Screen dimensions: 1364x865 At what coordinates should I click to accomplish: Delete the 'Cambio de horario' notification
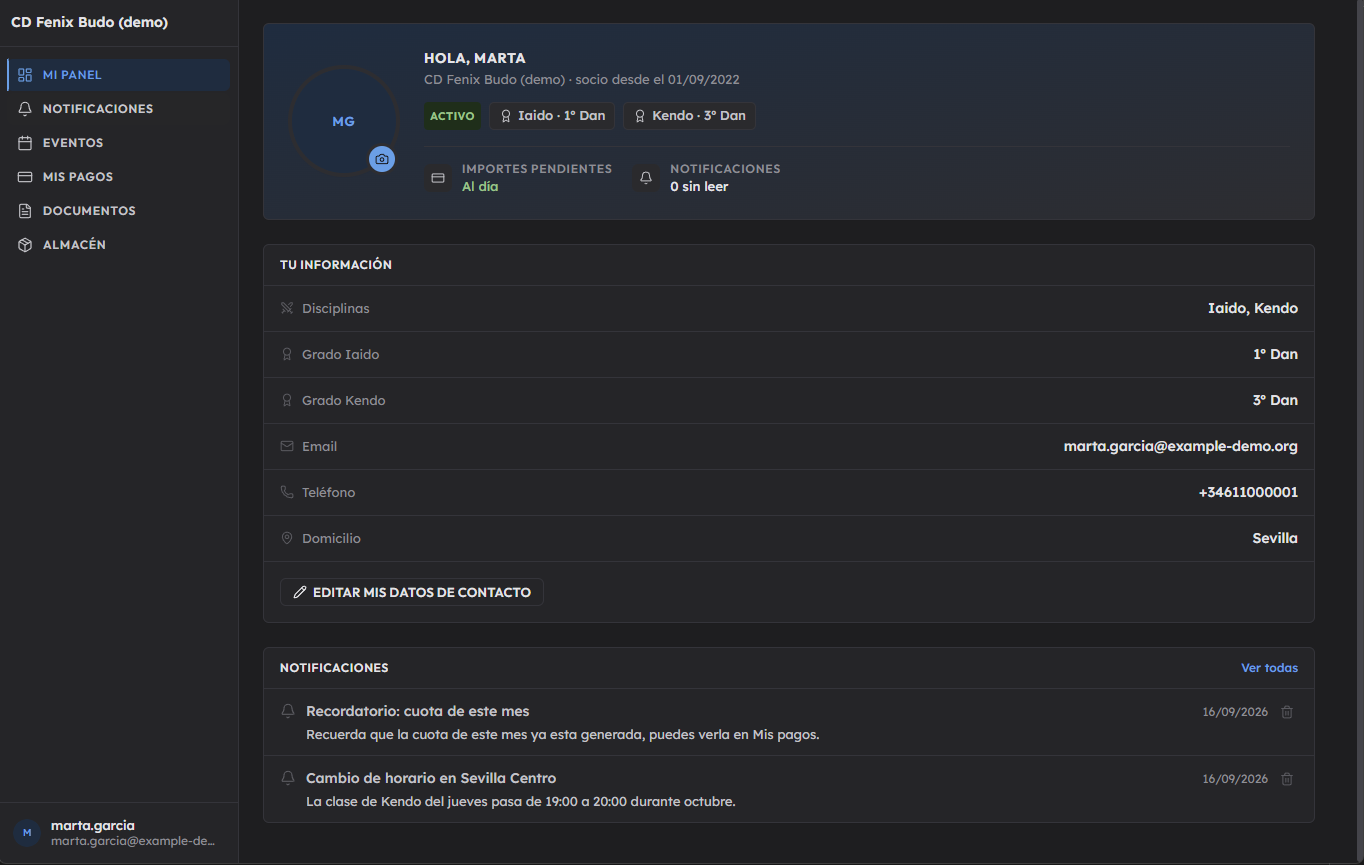(x=1287, y=779)
